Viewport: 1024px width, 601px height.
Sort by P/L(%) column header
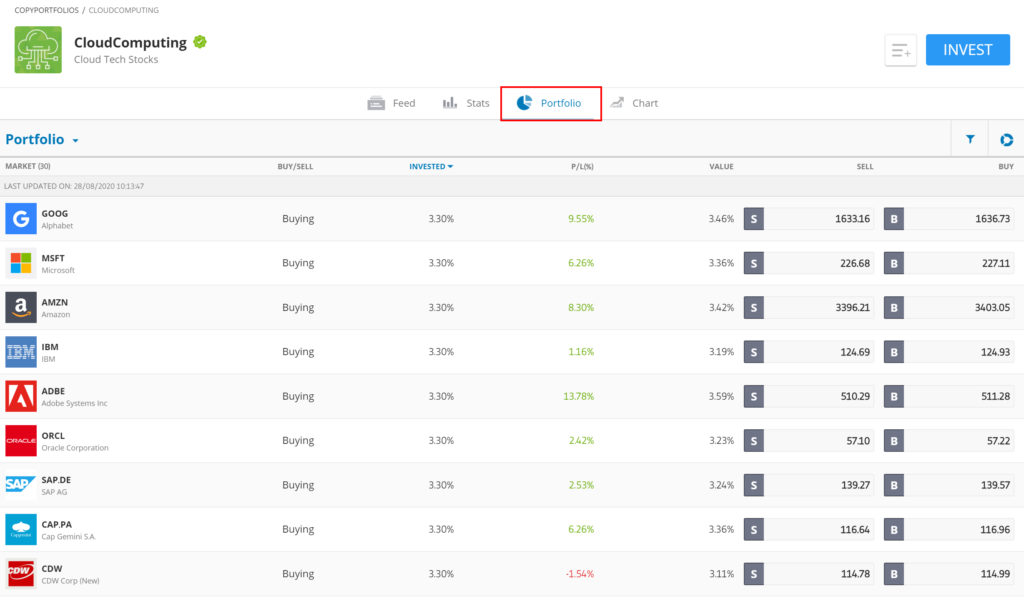point(583,167)
